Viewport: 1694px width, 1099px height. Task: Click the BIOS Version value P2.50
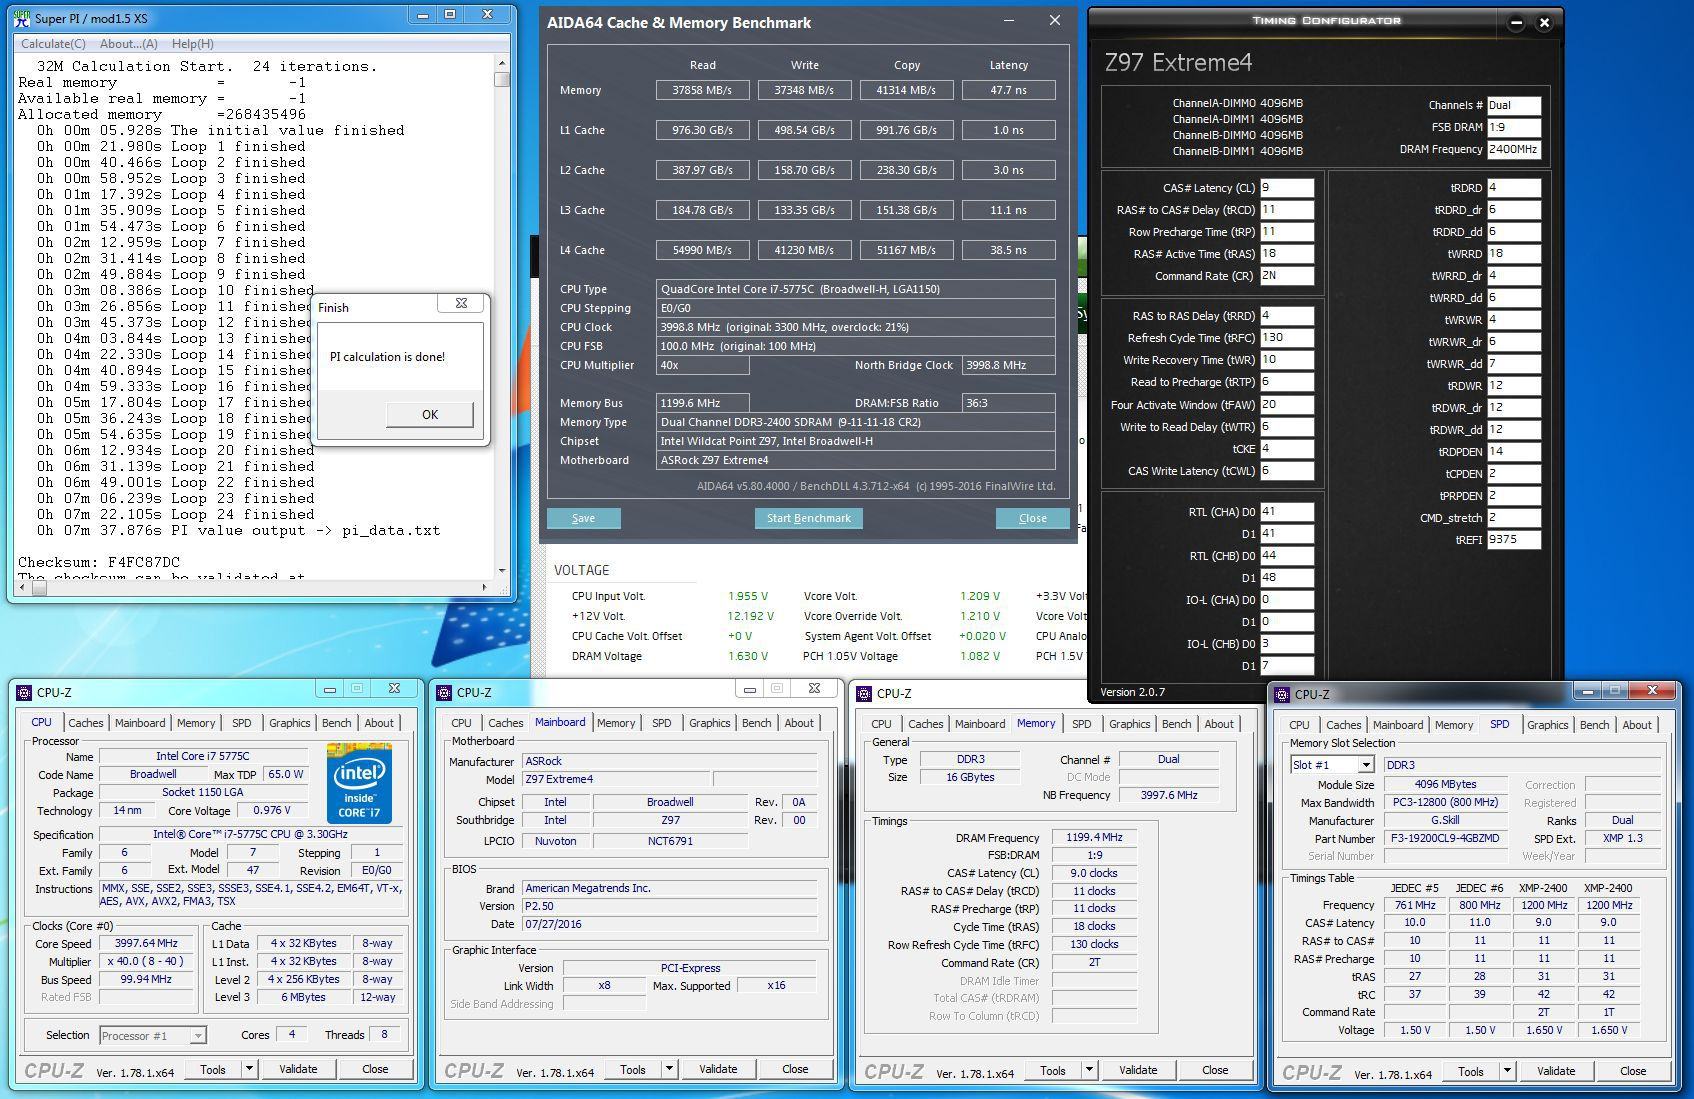670,906
